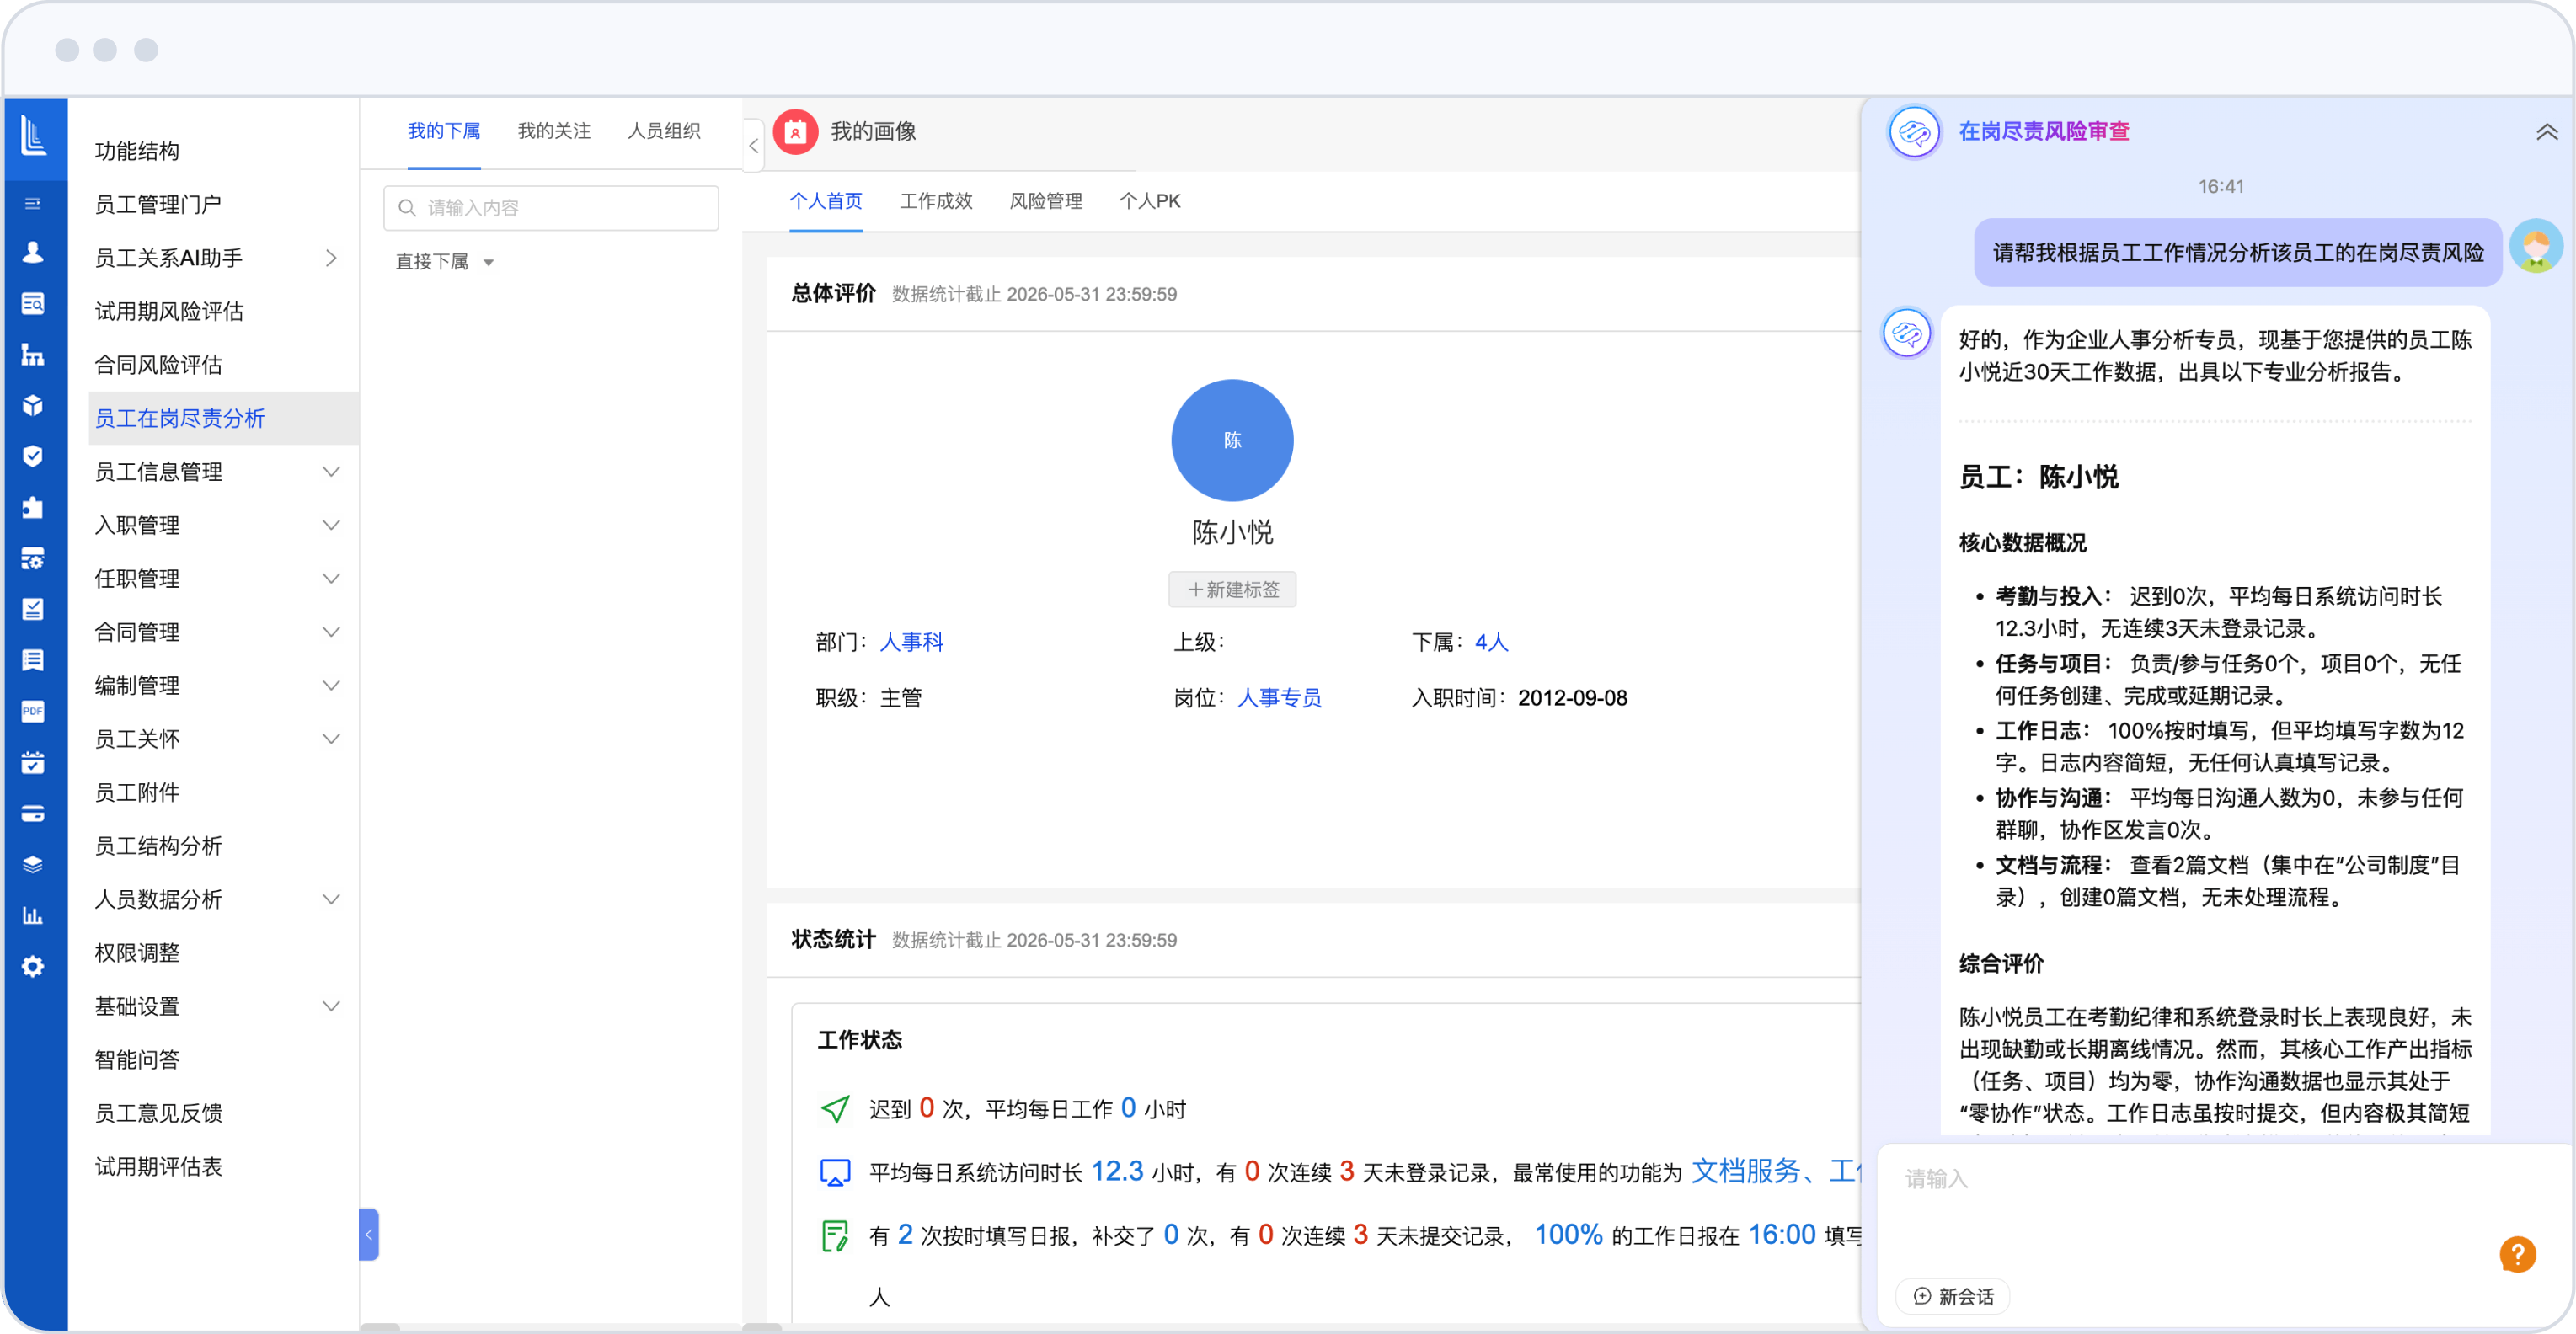
Task: Open the 风险管理 tab
Action: point(1046,201)
